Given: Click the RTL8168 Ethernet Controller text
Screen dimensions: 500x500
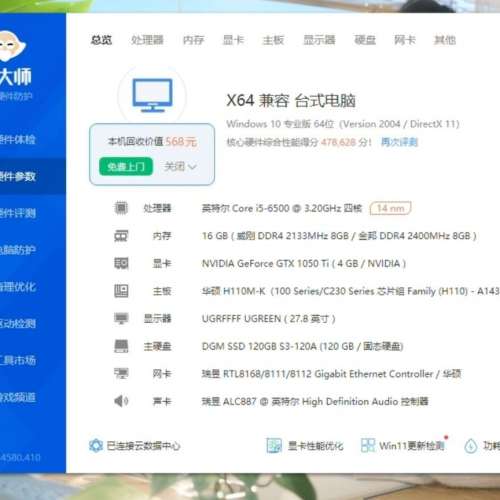Looking at the screenshot, I should point(331,374).
